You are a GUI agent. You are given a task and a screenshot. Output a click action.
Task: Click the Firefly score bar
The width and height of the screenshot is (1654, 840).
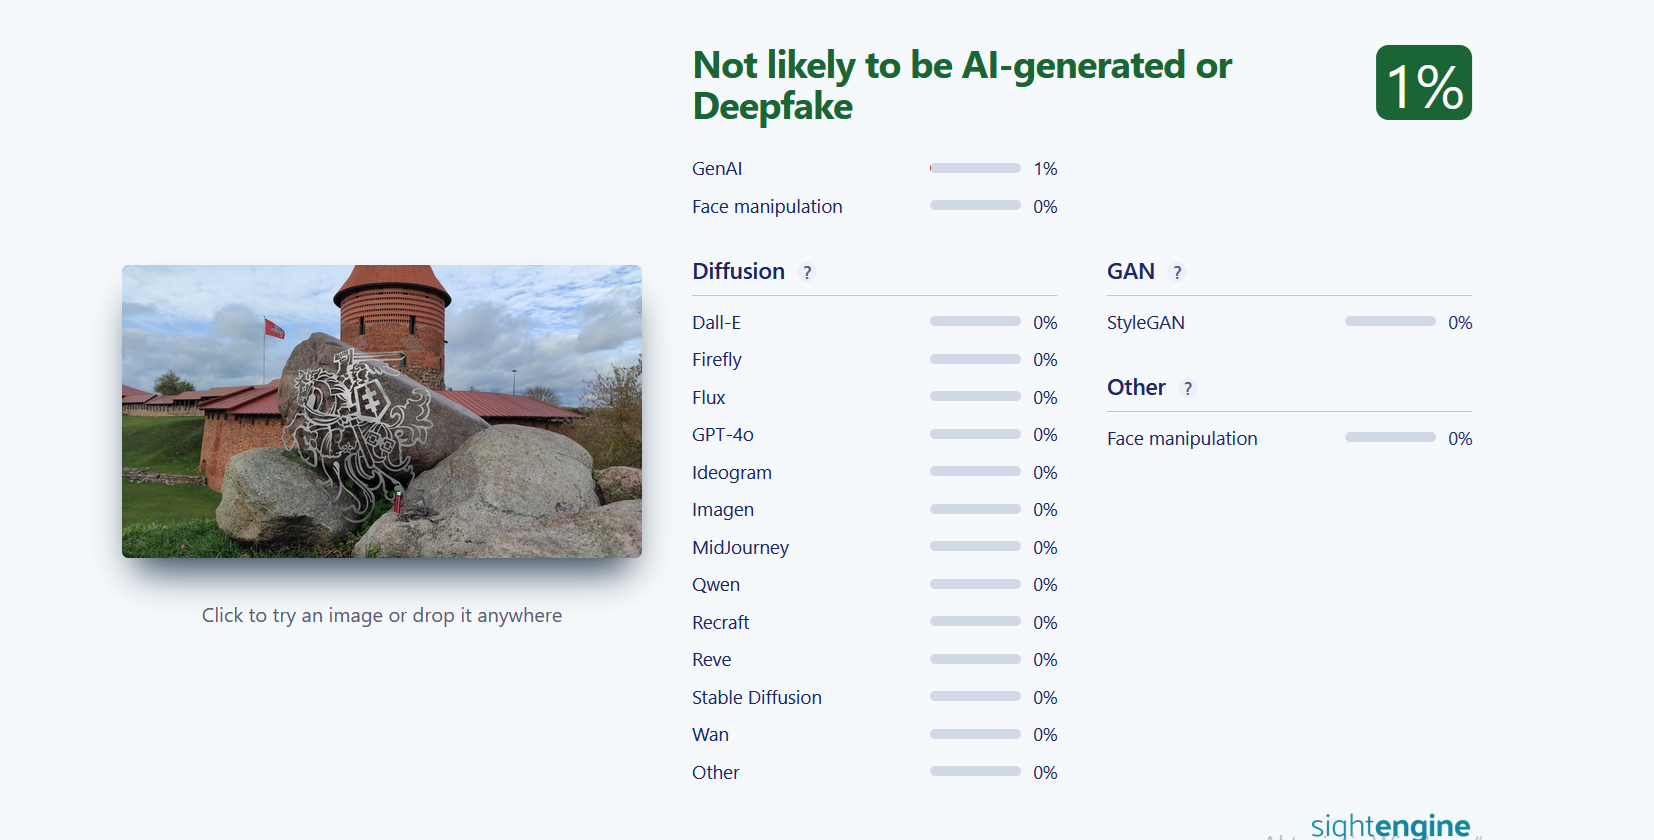click(975, 359)
